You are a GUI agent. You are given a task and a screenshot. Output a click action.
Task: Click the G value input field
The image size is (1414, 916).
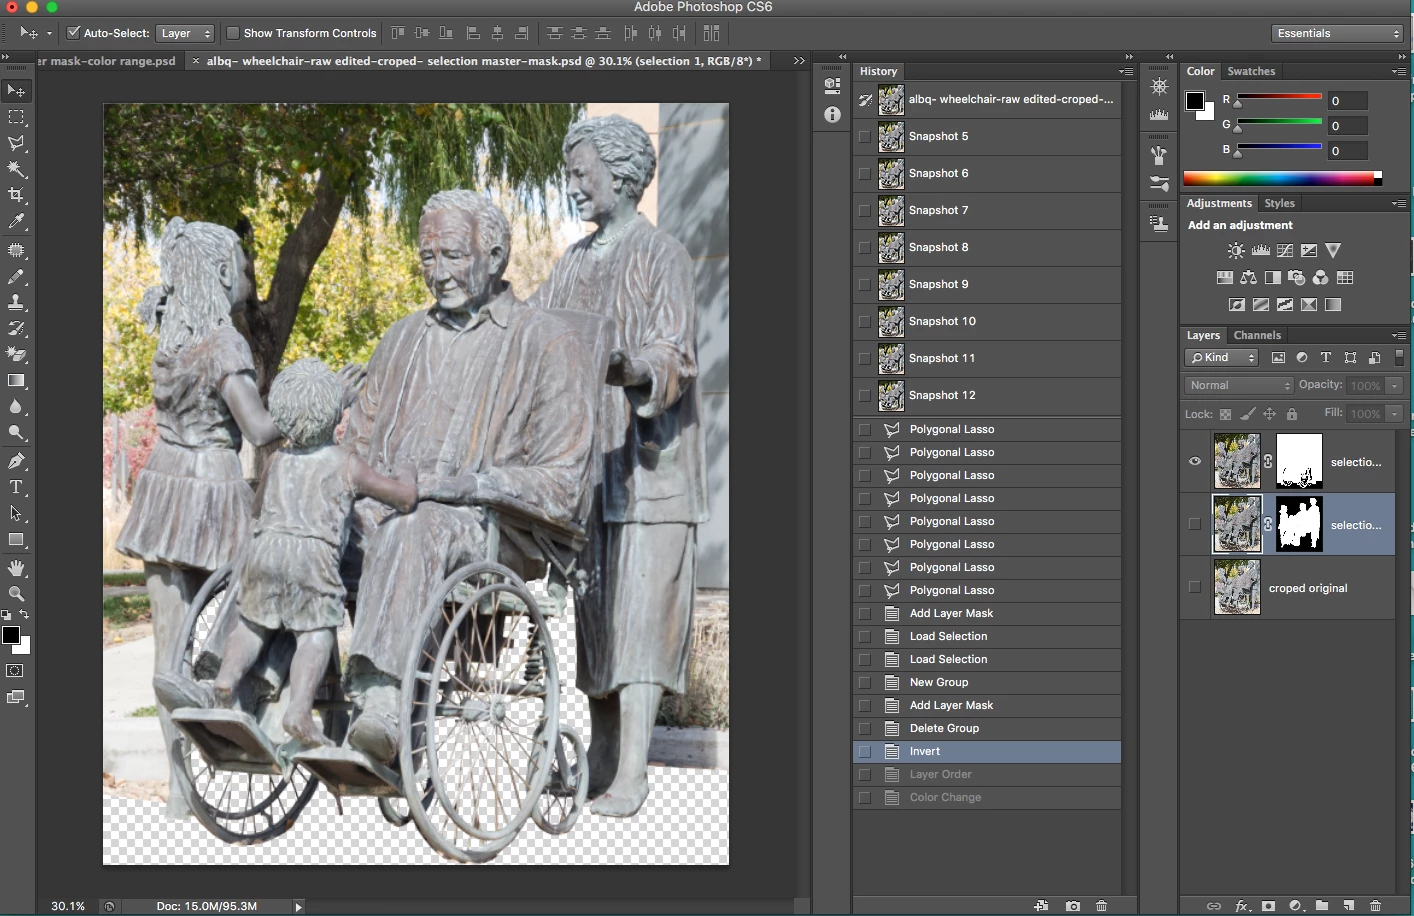pos(1347,126)
